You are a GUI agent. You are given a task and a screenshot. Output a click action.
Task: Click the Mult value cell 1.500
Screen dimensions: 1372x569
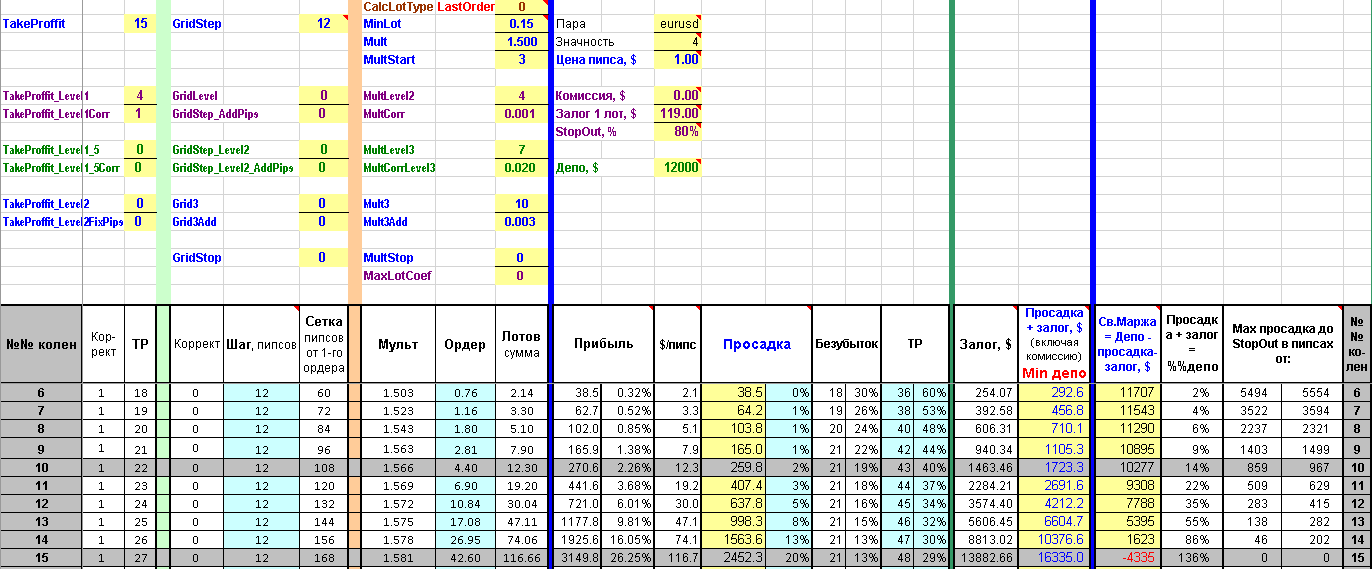(x=522, y=42)
